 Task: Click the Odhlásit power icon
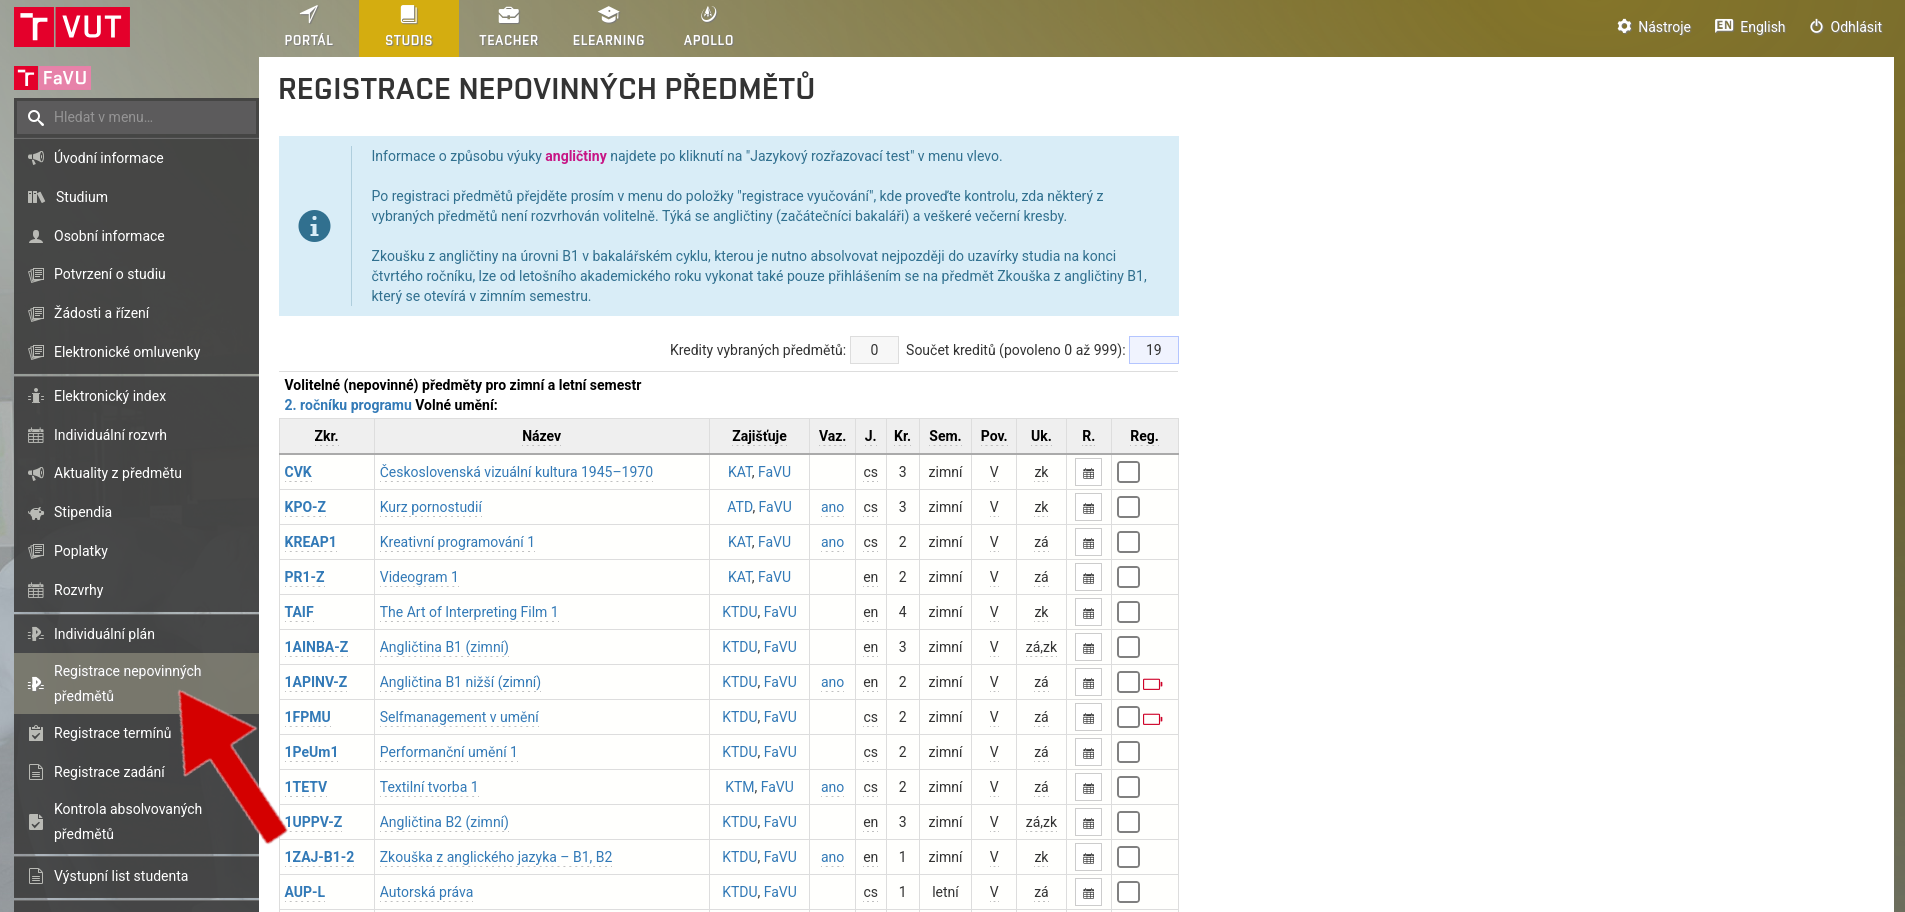tap(1816, 26)
